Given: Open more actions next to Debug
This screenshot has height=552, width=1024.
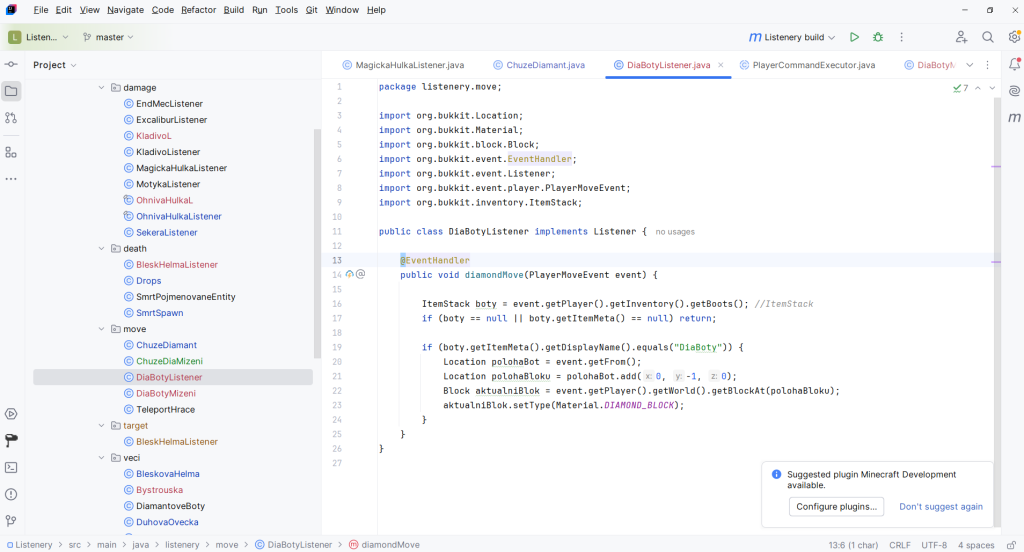Looking at the screenshot, I should [x=902, y=37].
